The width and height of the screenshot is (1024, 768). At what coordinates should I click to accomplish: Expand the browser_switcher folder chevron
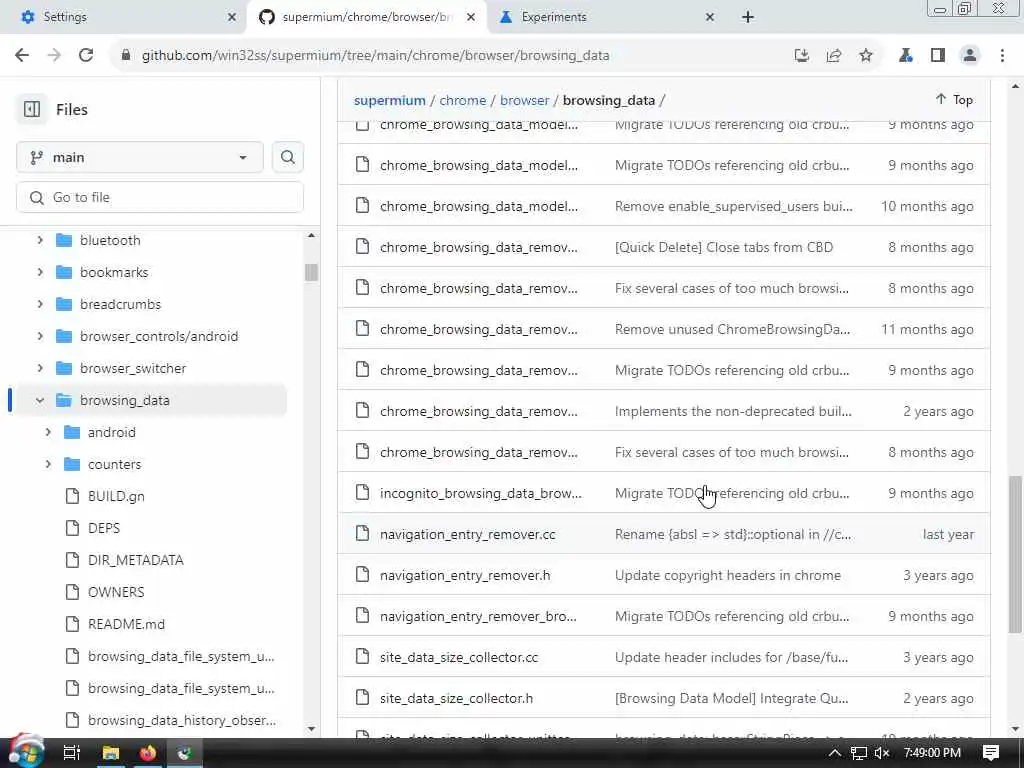40,368
